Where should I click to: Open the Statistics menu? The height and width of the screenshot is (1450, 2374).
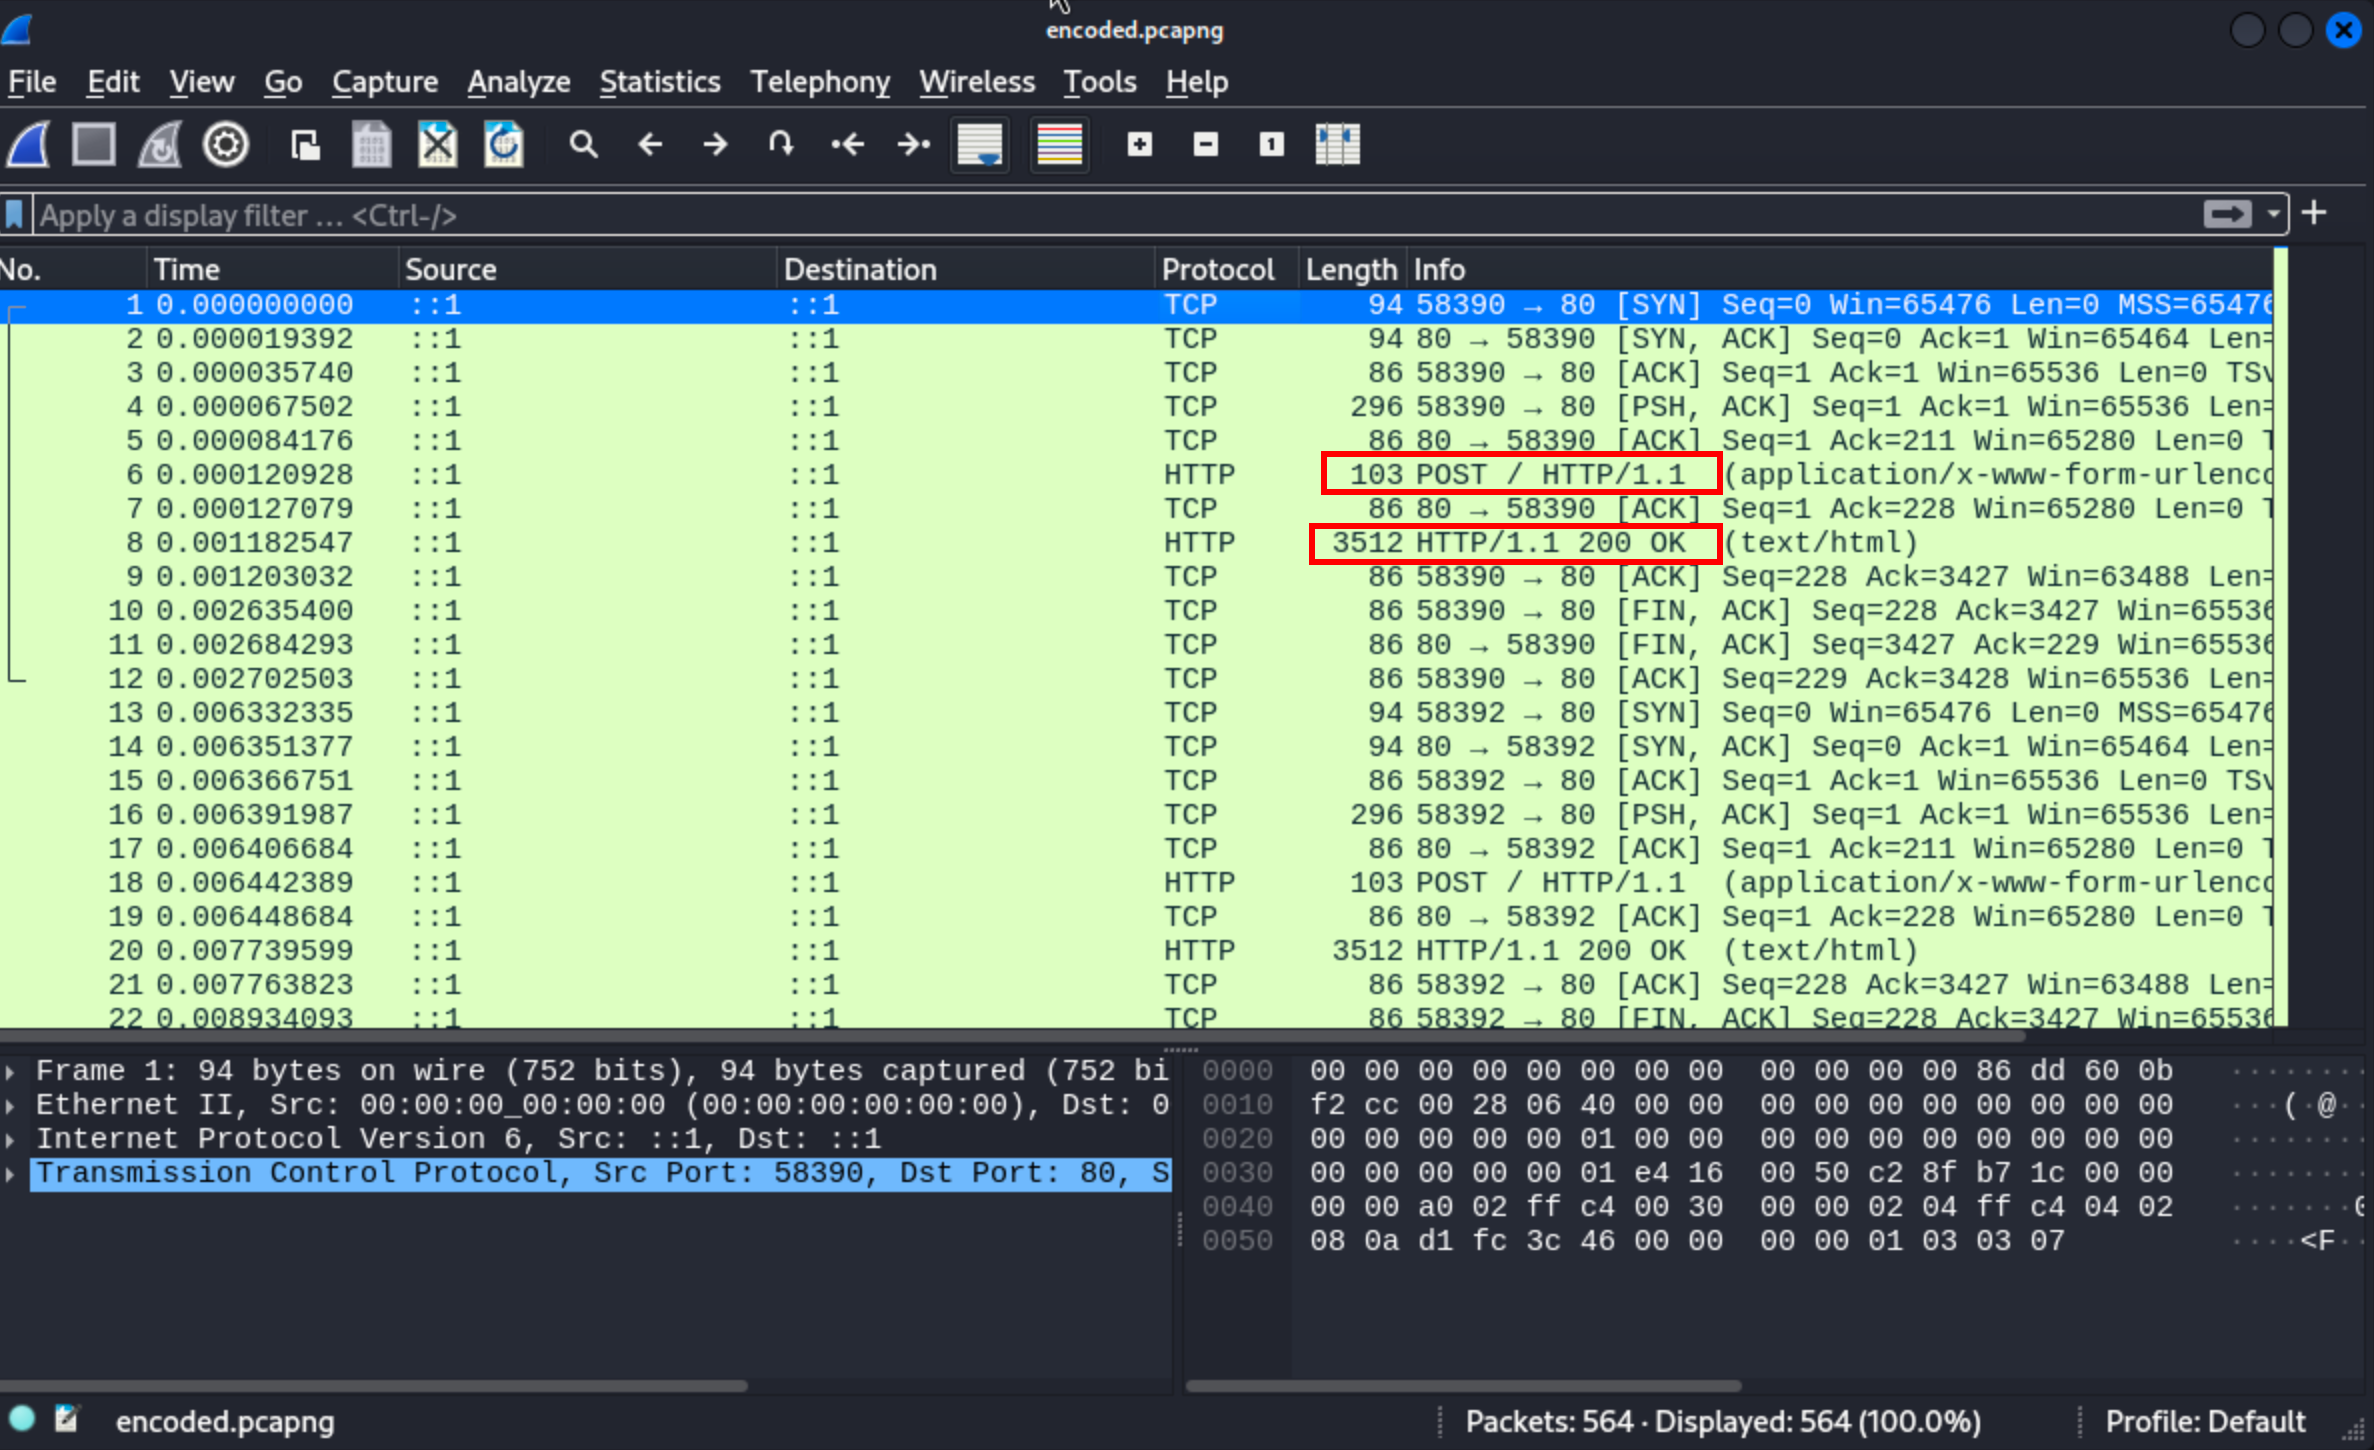click(660, 82)
